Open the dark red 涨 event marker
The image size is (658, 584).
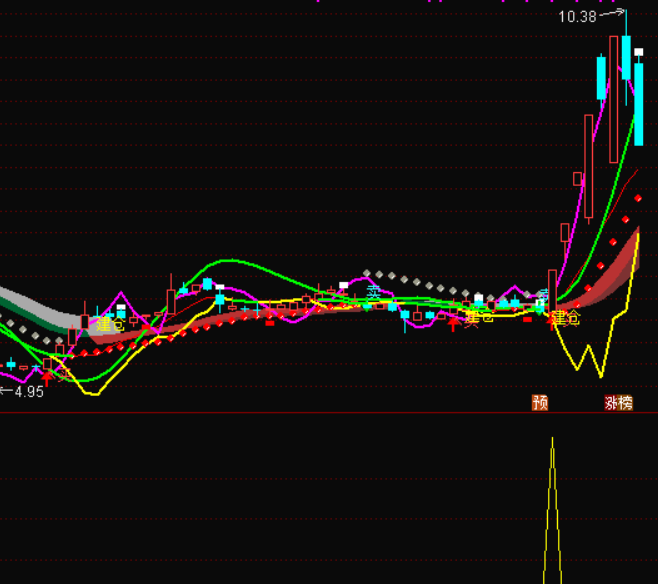pos(611,403)
